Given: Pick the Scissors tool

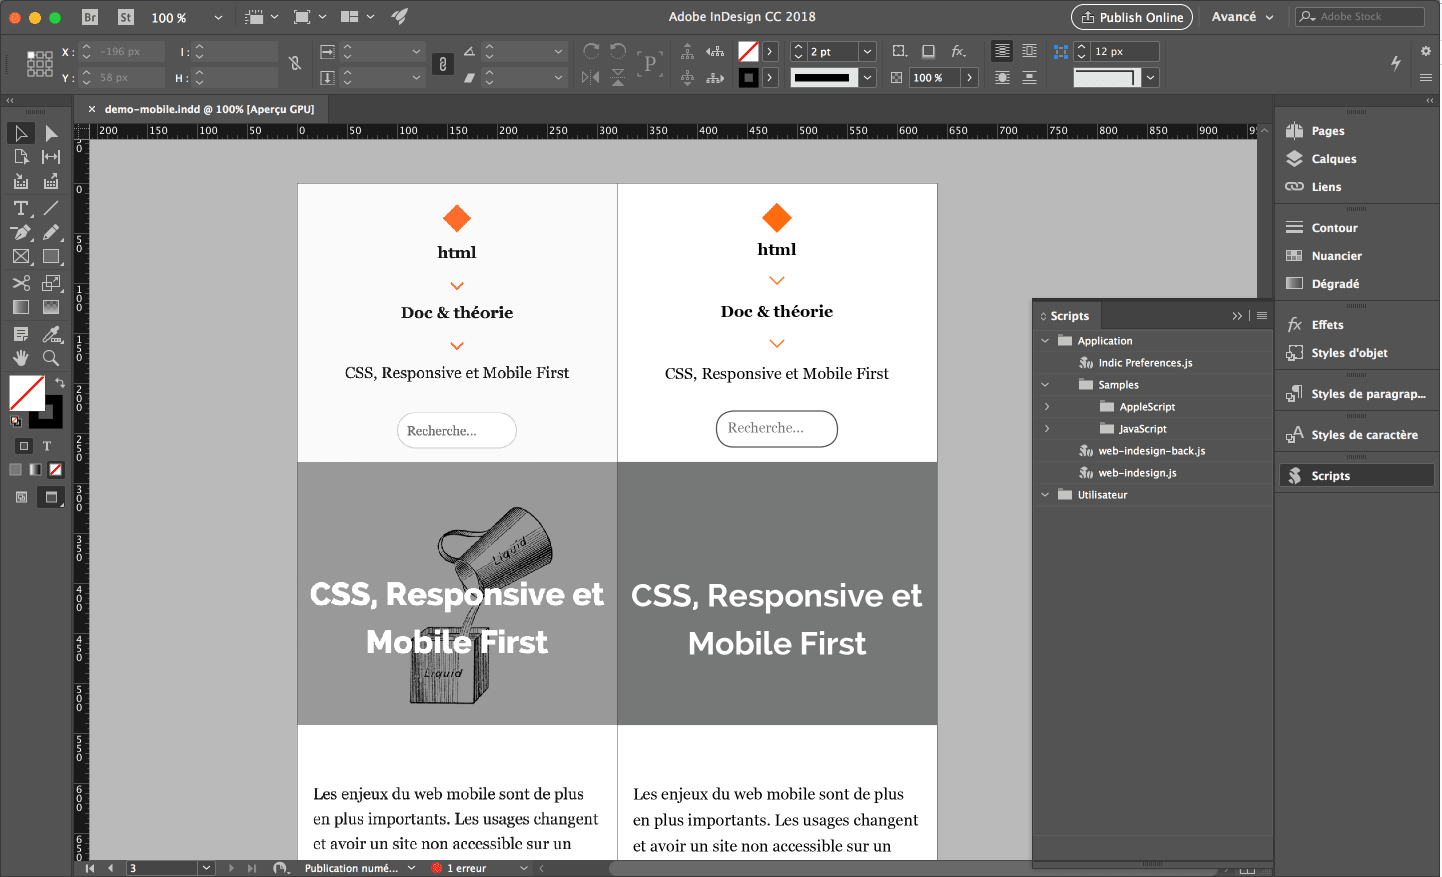Looking at the screenshot, I should (20, 283).
